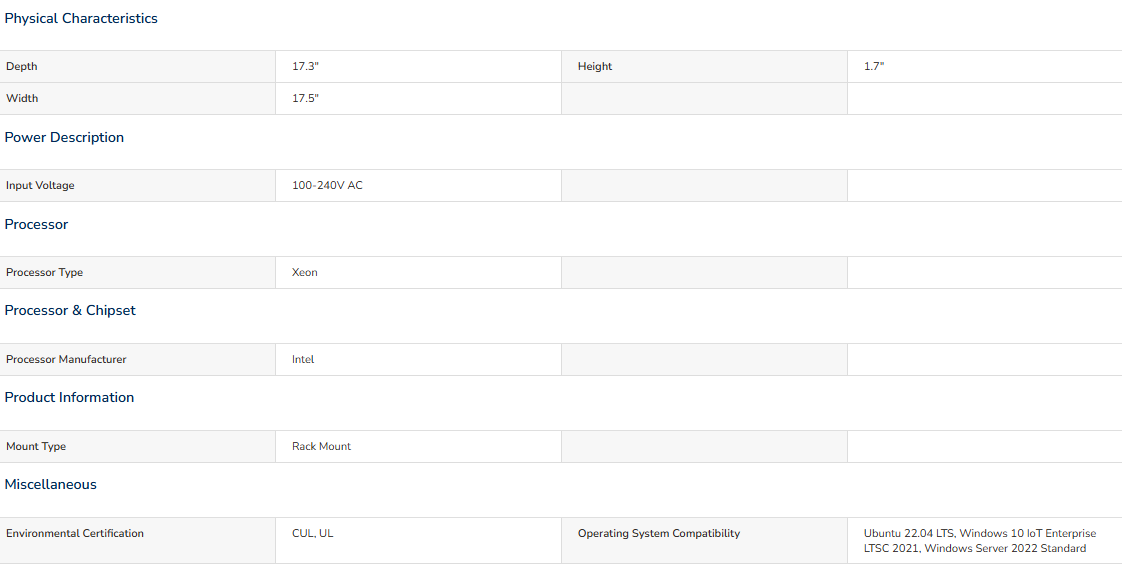Select the Width label cell
Screen dimensions: 1122x575
pos(137,99)
